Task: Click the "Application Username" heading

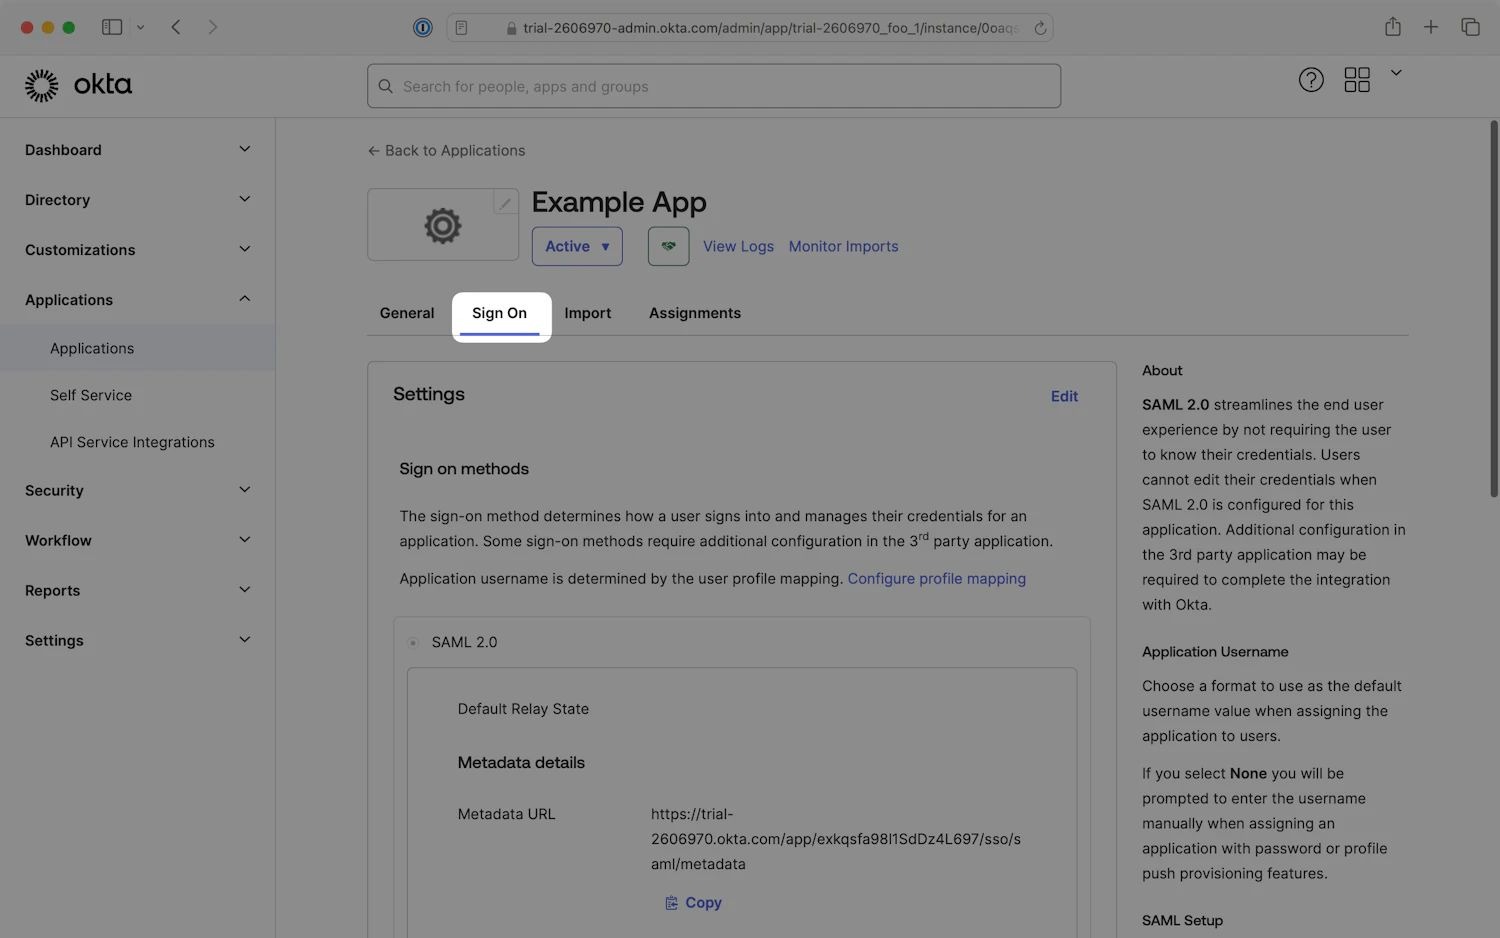Action: [x=1215, y=652]
